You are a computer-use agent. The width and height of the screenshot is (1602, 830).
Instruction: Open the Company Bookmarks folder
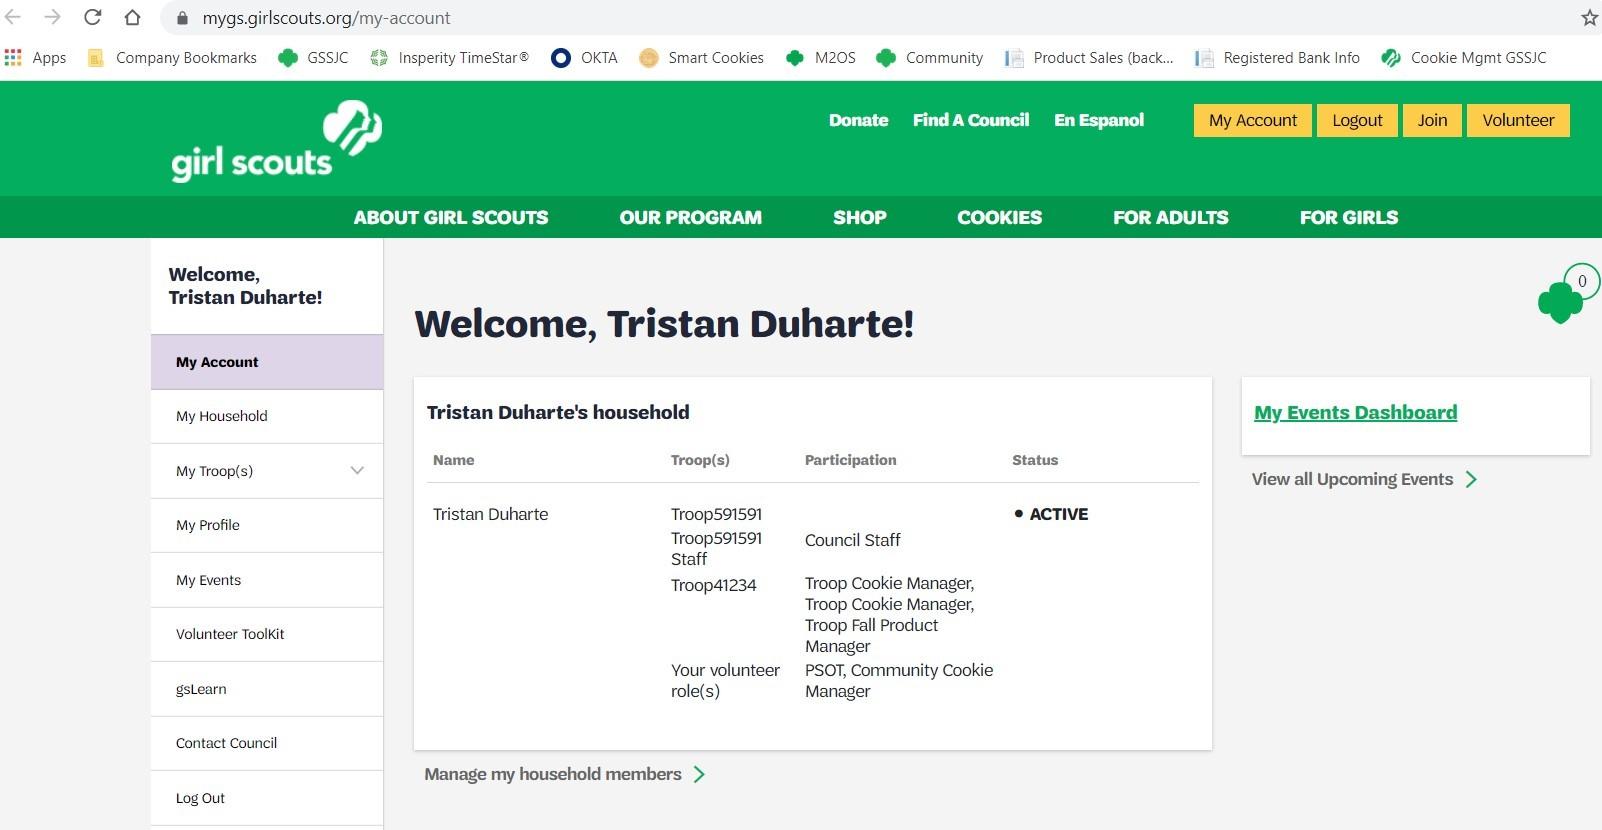pos(172,58)
